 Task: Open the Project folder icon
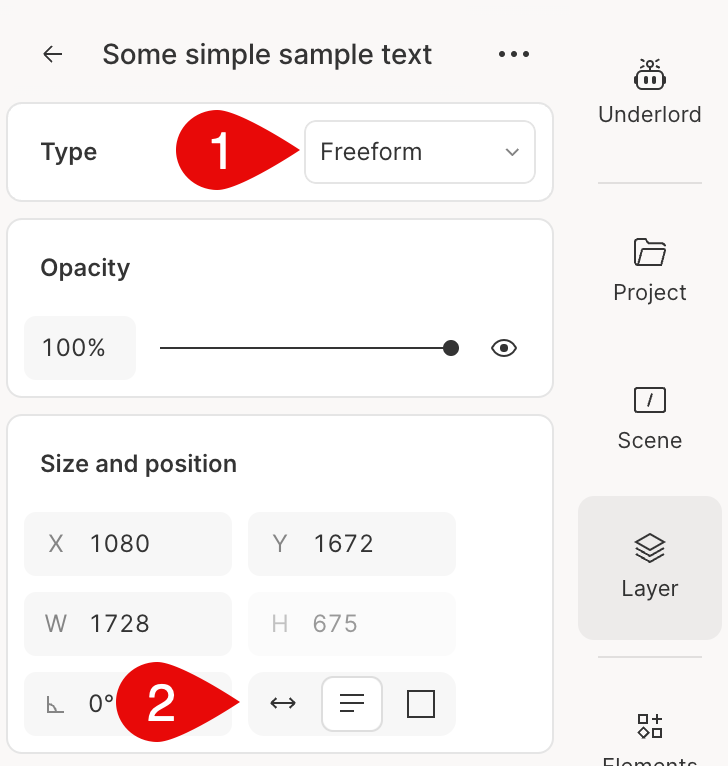click(649, 252)
